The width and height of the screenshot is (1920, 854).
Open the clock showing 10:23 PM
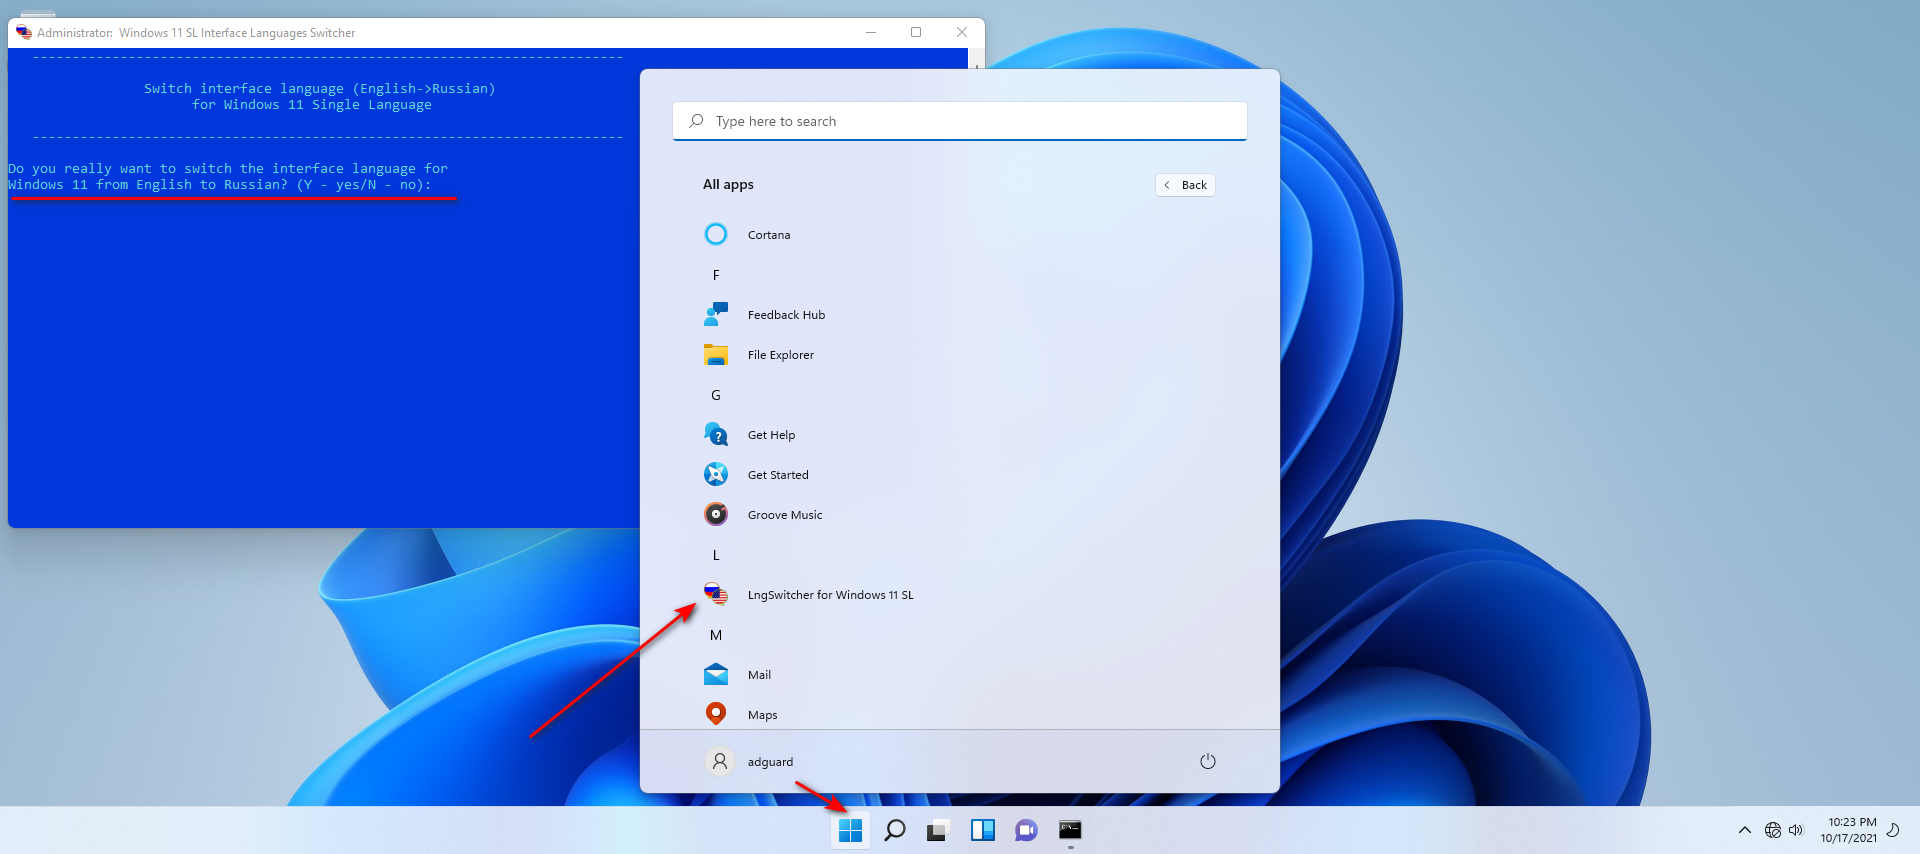click(x=1849, y=830)
